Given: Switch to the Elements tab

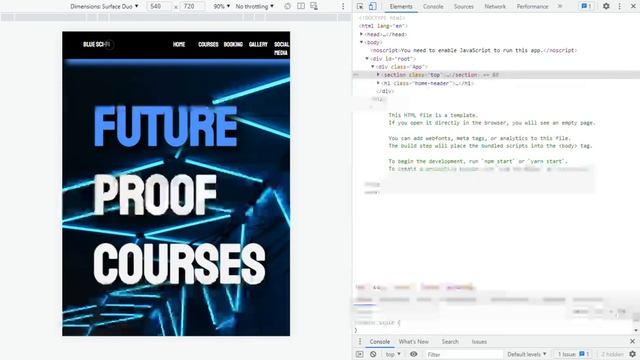Looking at the screenshot, I should pyautogui.click(x=401, y=7).
